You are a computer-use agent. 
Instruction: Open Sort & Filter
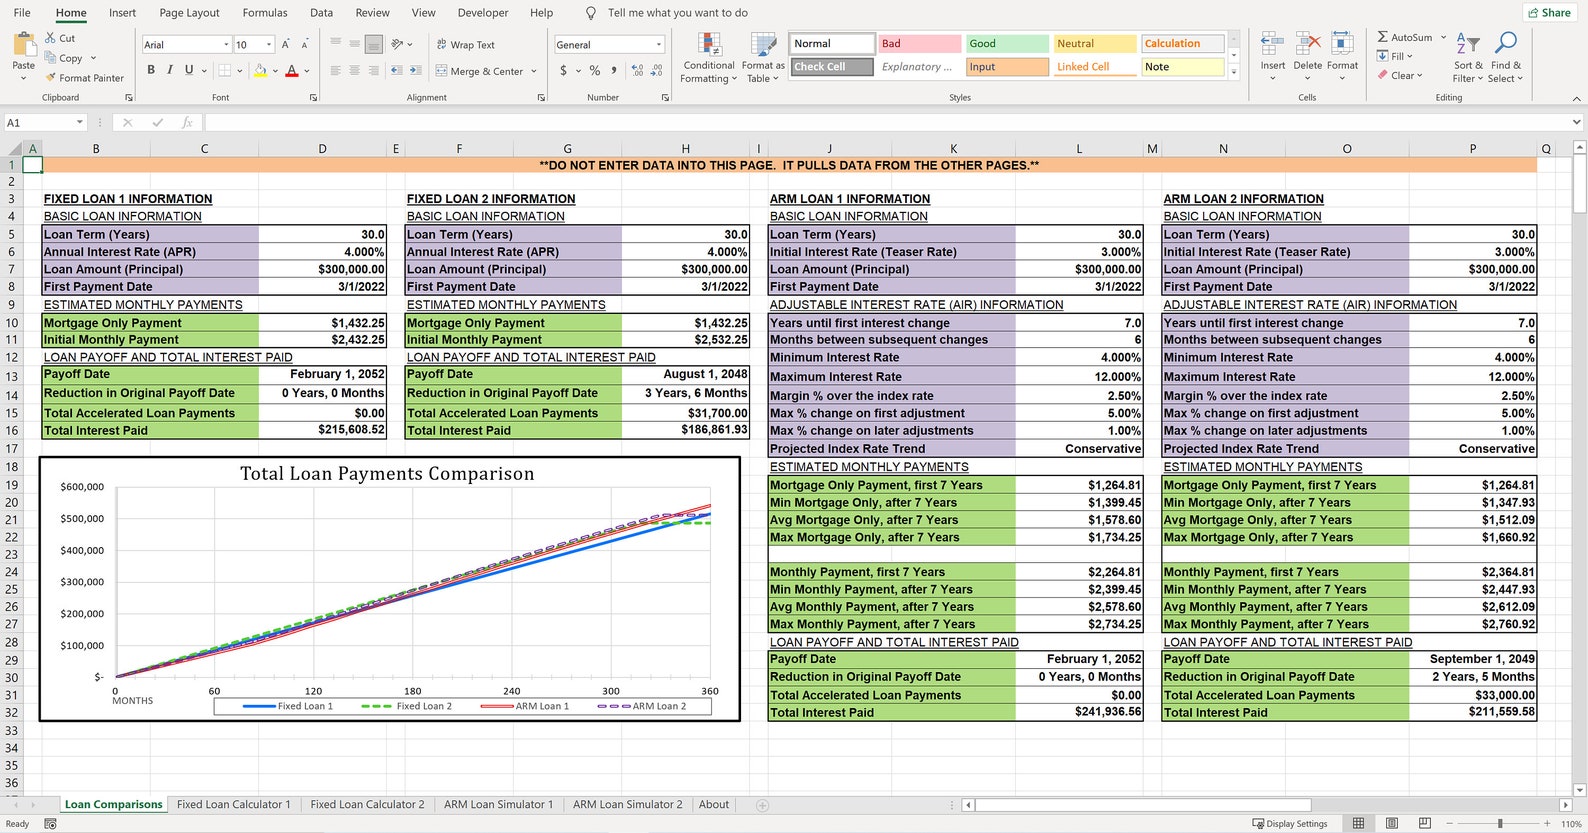pos(1468,58)
